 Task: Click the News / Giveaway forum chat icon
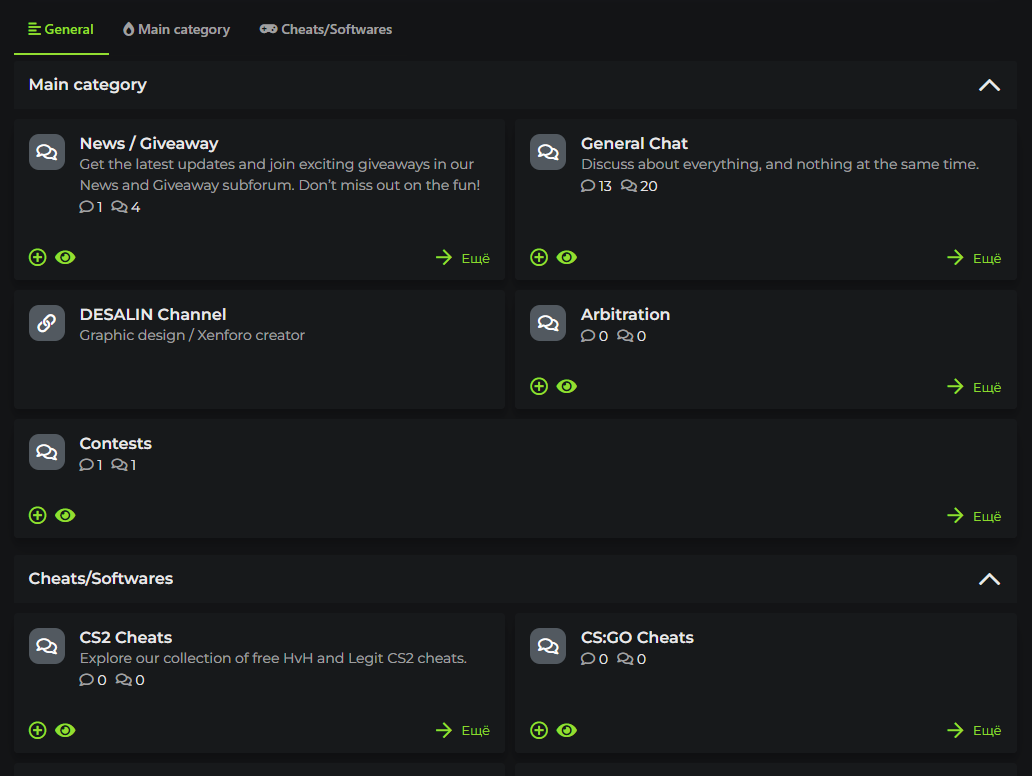(47, 152)
